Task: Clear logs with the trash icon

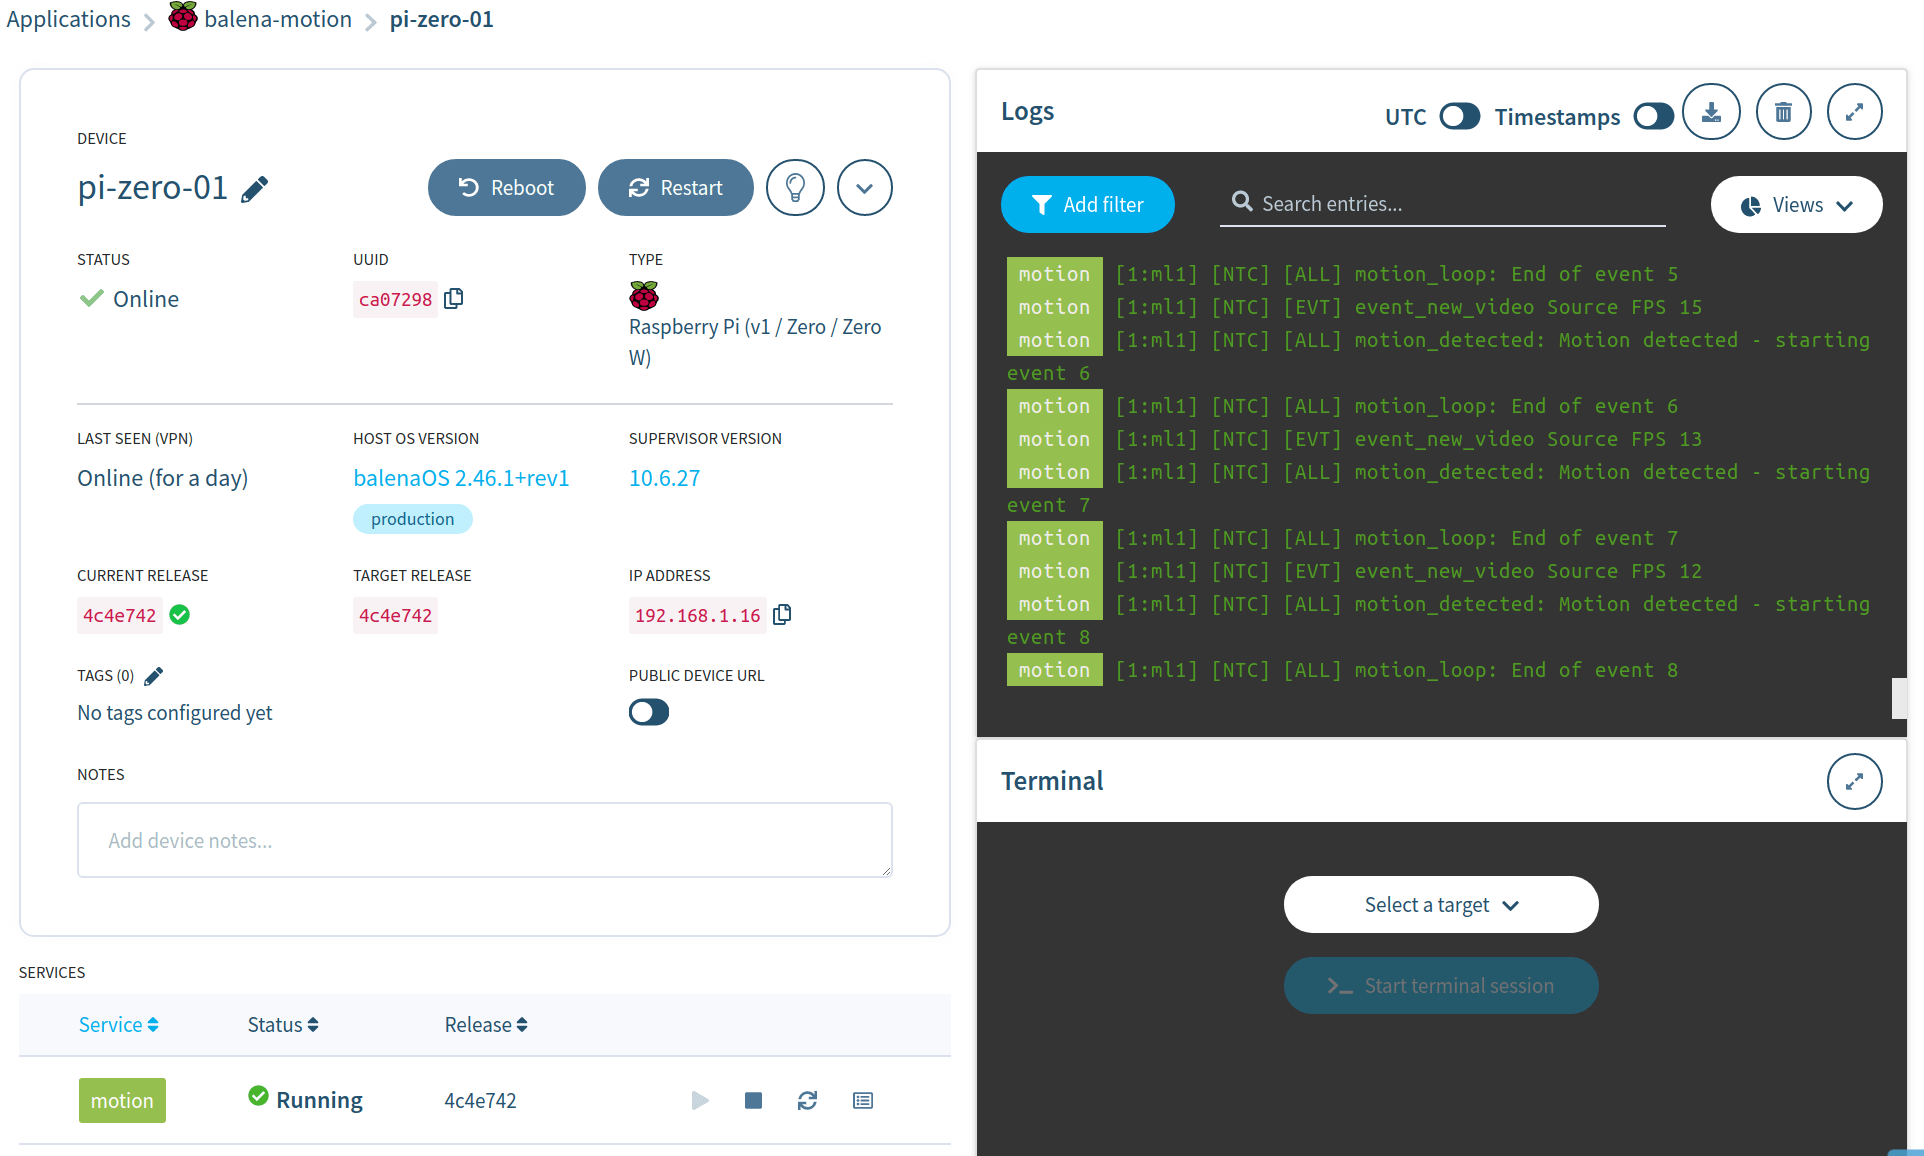Action: (1783, 112)
